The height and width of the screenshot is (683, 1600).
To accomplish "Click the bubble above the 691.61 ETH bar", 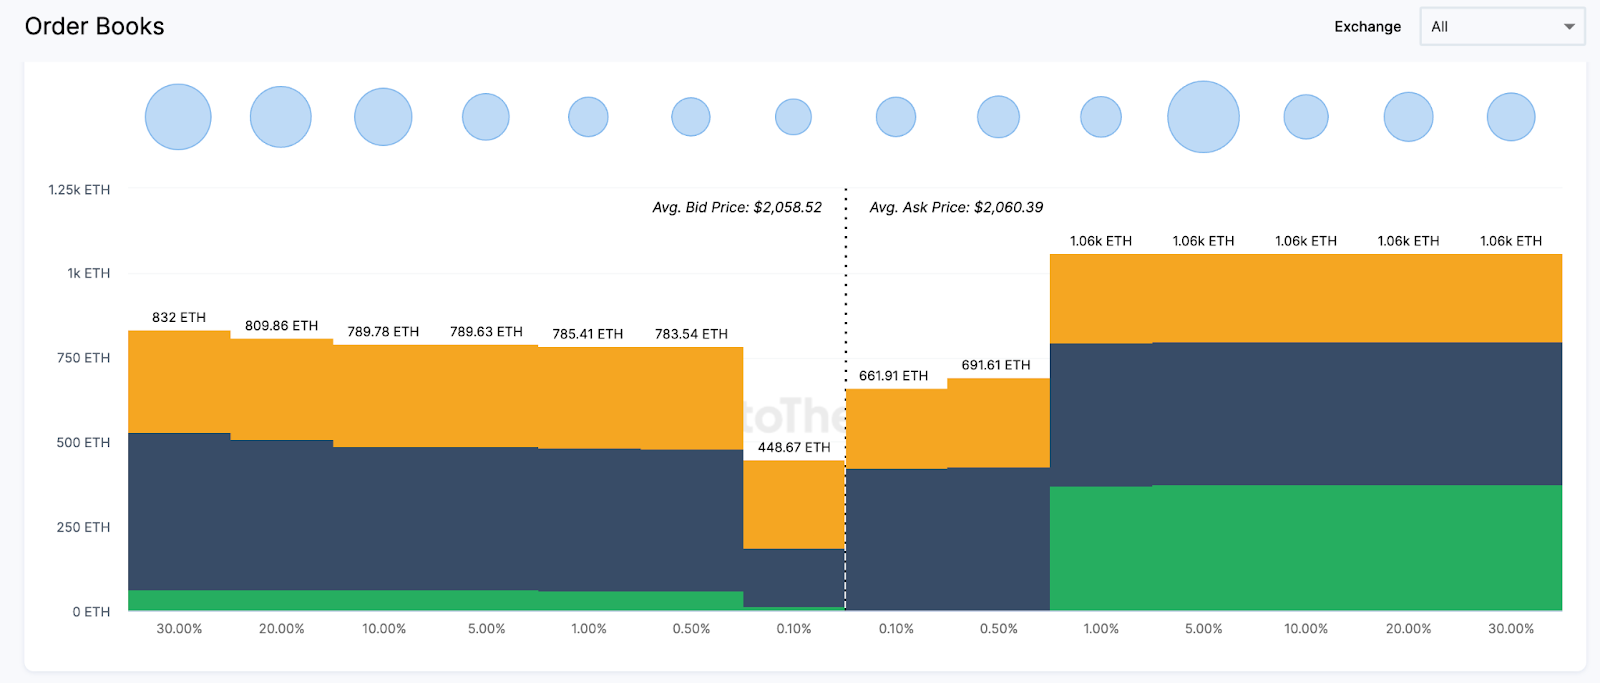I will click(998, 117).
